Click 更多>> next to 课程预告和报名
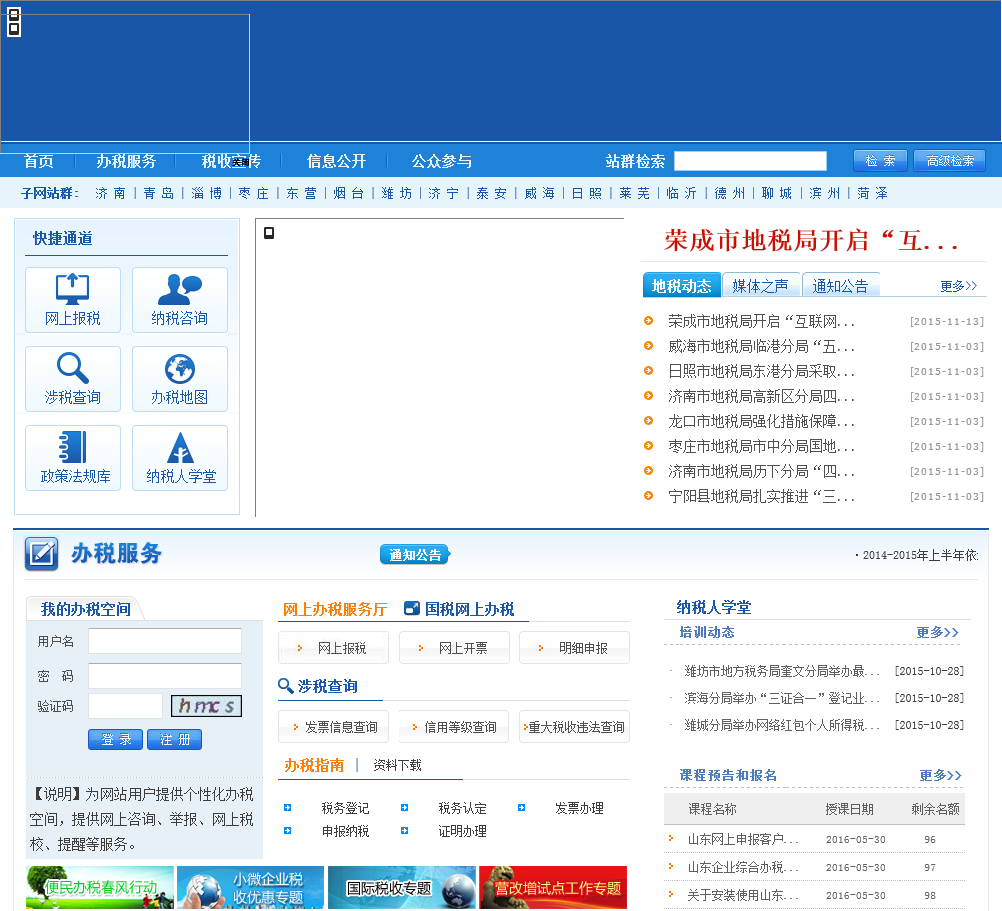The width and height of the screenshot is (1002, 911). click(x=940, y=775)
